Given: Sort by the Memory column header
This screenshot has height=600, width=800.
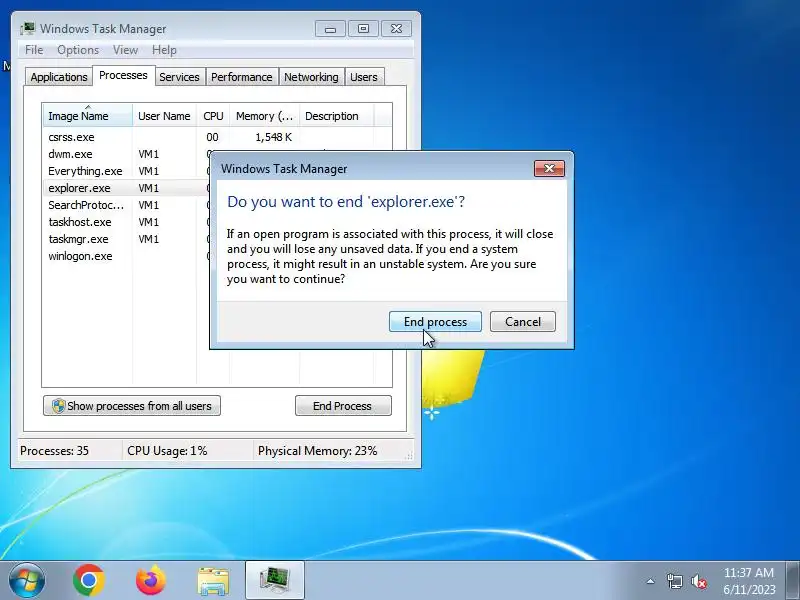Looking at the screenshot, I should pos(264,116).
